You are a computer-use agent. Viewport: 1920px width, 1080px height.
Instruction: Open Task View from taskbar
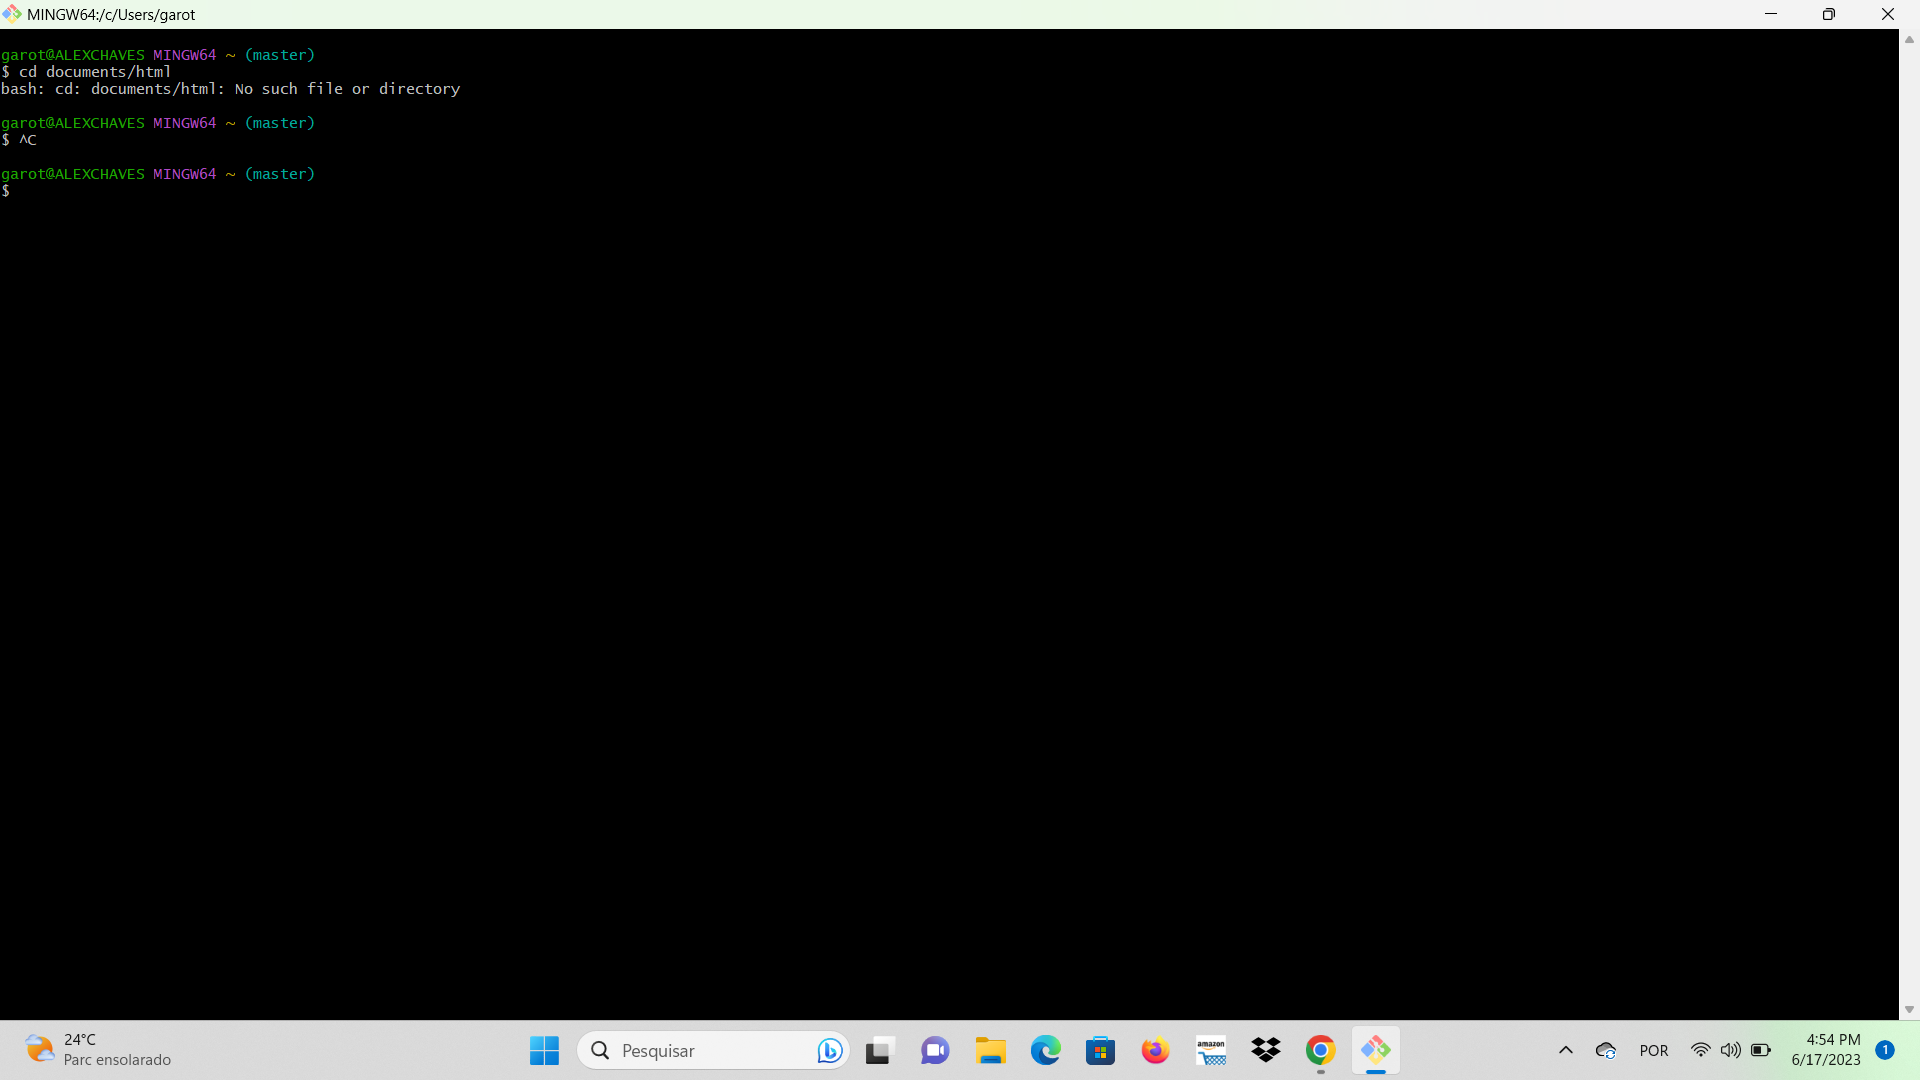click(879, 1050)
